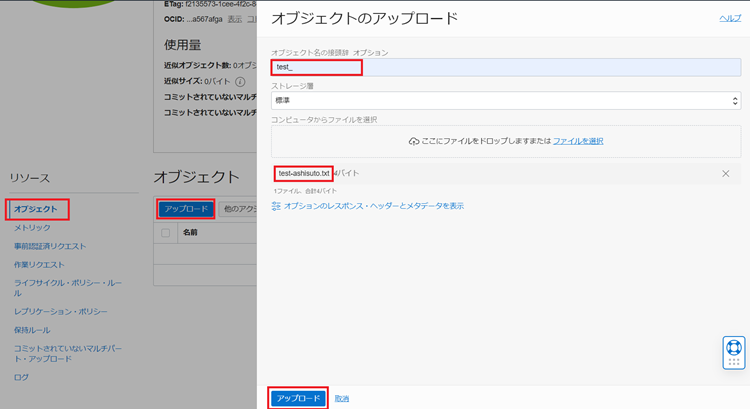Viewport: 750px width, 409px height.
Task: Remove the test-ashisuto.txt file with the X icon
Action: click(726, 174)
